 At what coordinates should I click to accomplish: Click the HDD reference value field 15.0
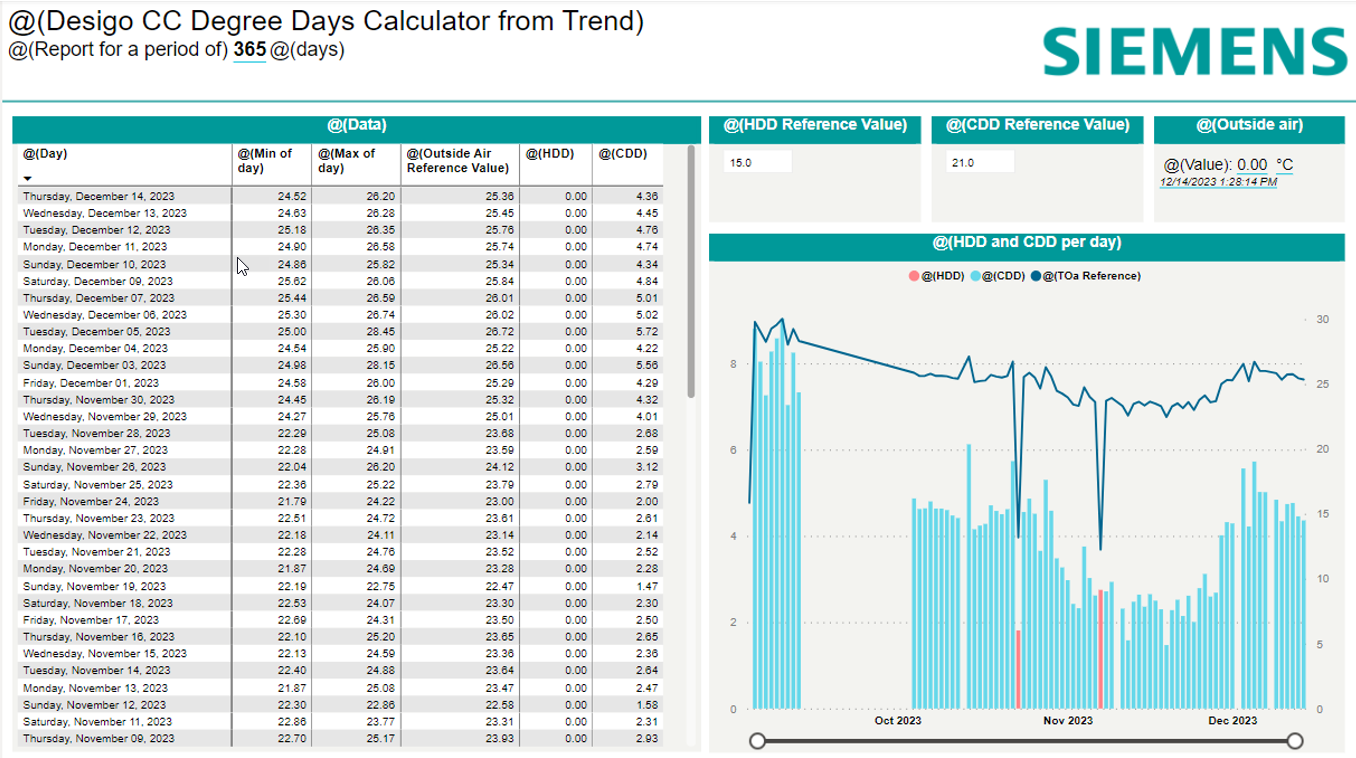757,162
